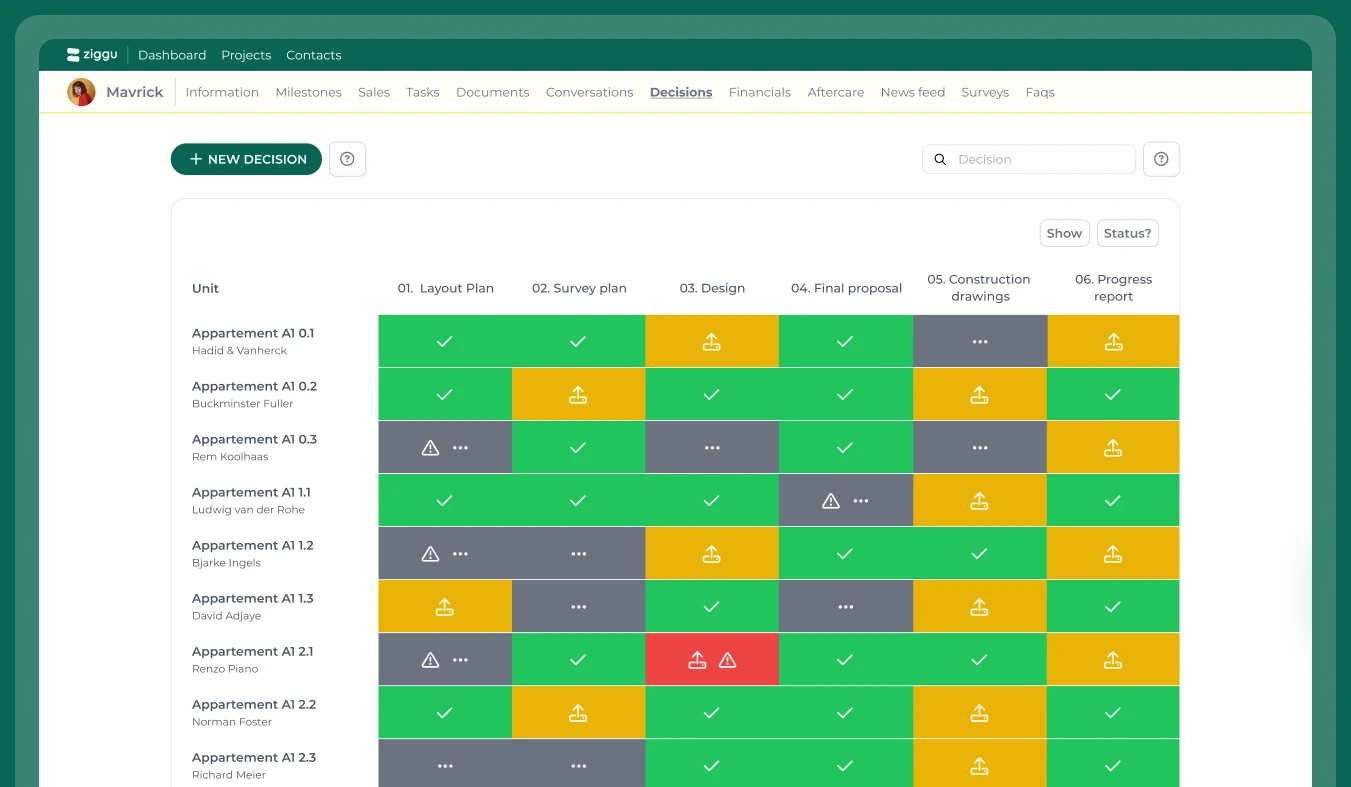Click upload icon in red A1 2.1 Design cell
Image resolution: width=1351 pixels, height=787 pixels.
coord(698,660)
